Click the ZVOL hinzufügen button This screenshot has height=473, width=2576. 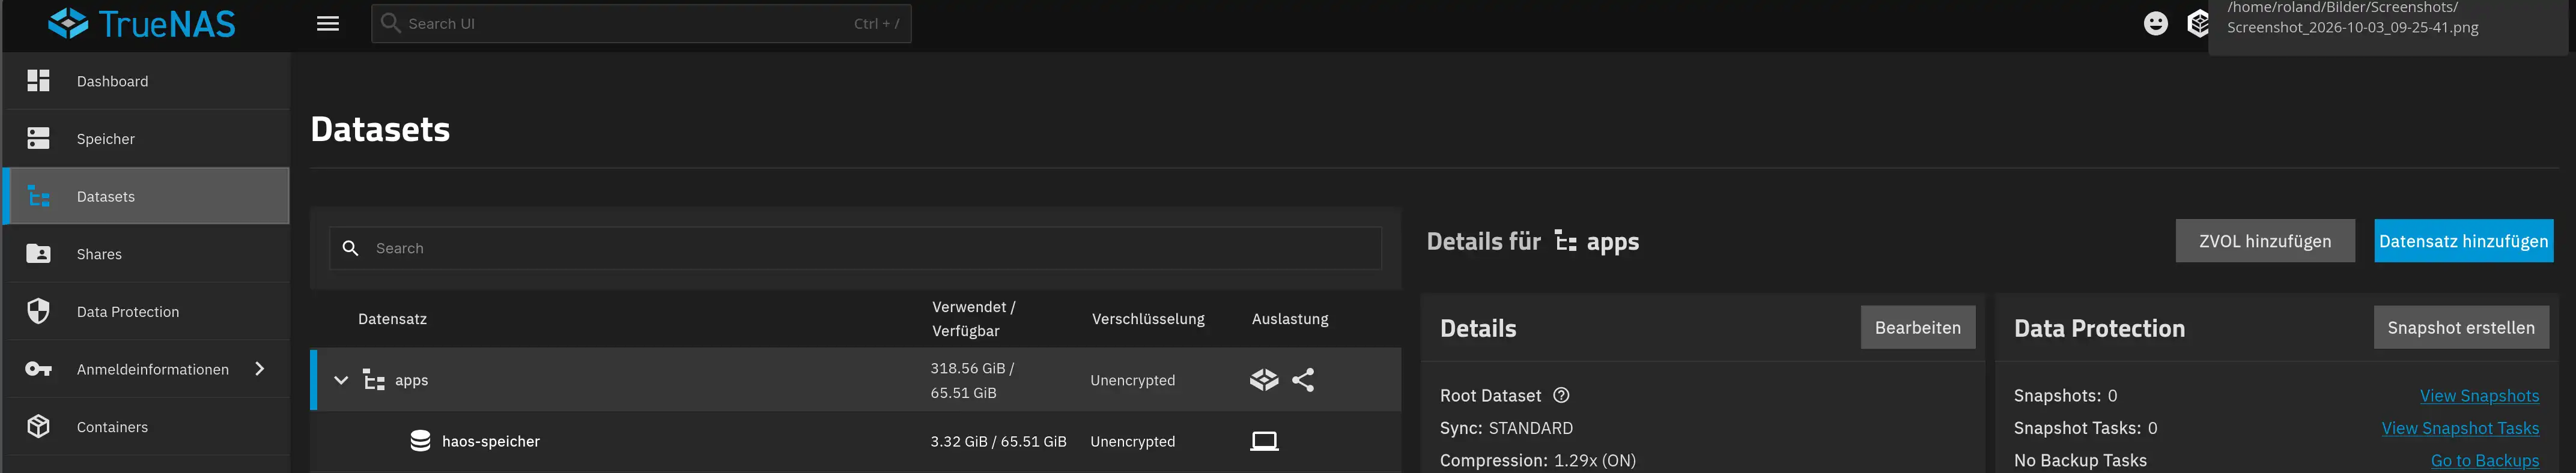pyautogui.click(x=2265, y=241)
